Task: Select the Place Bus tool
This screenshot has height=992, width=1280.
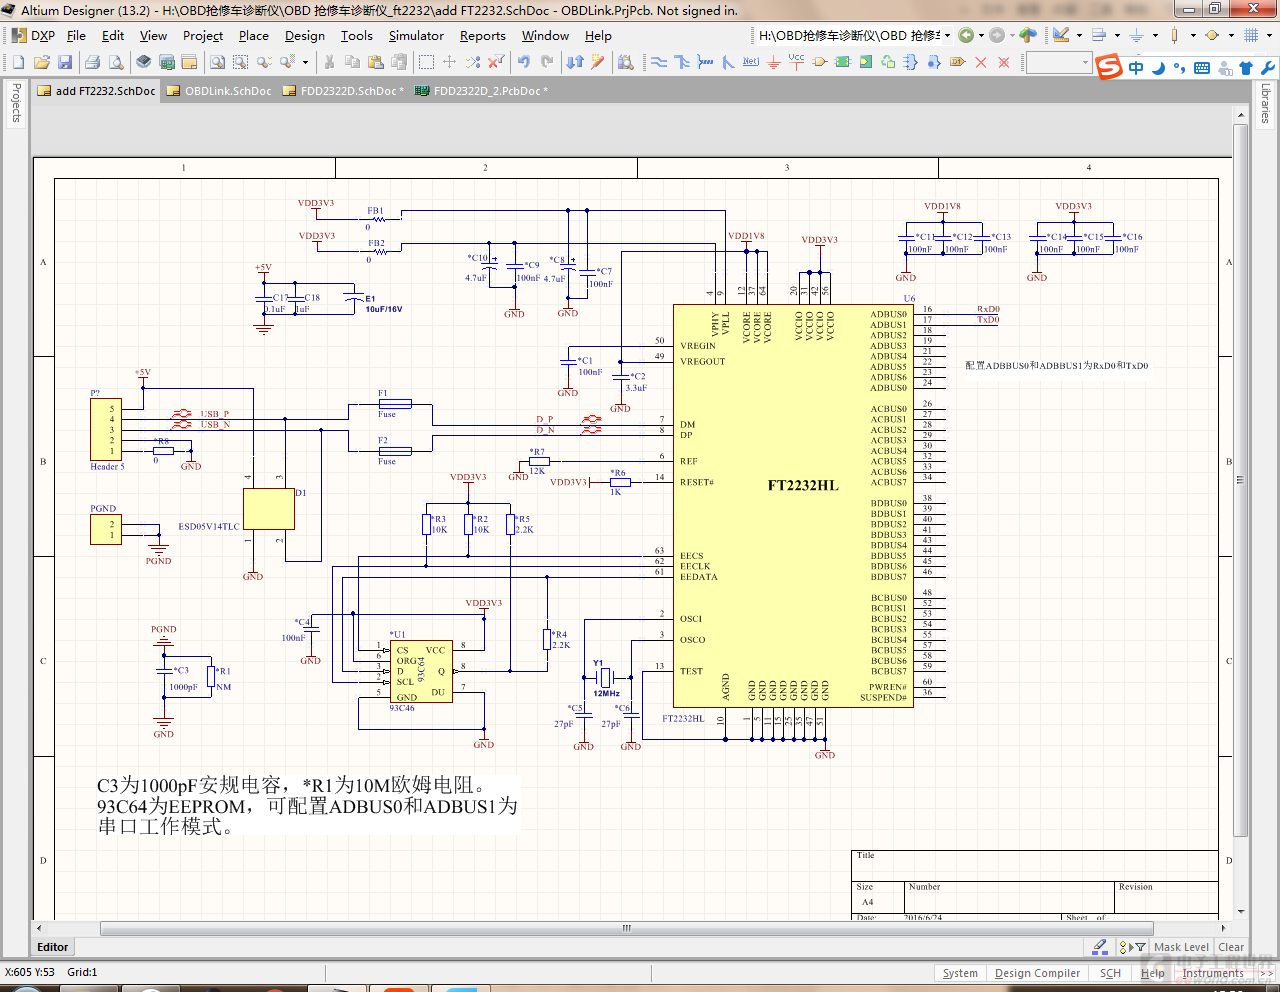Action: 682,62
